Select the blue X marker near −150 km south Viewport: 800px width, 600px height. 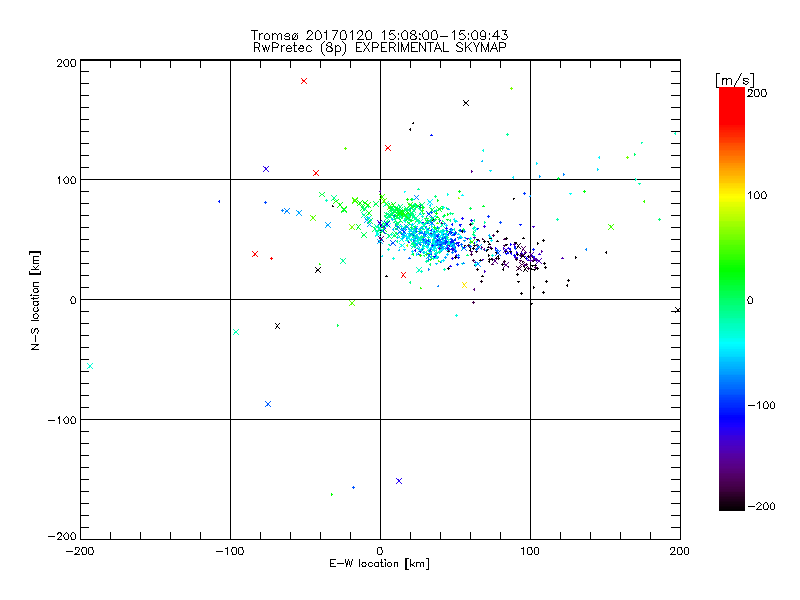click(x=399, y=481)
